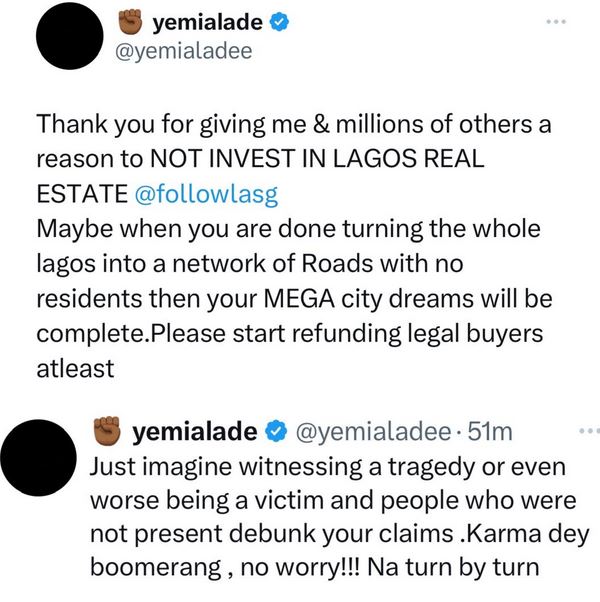Click the fist emoji in the top tweet header

point(130,21)
